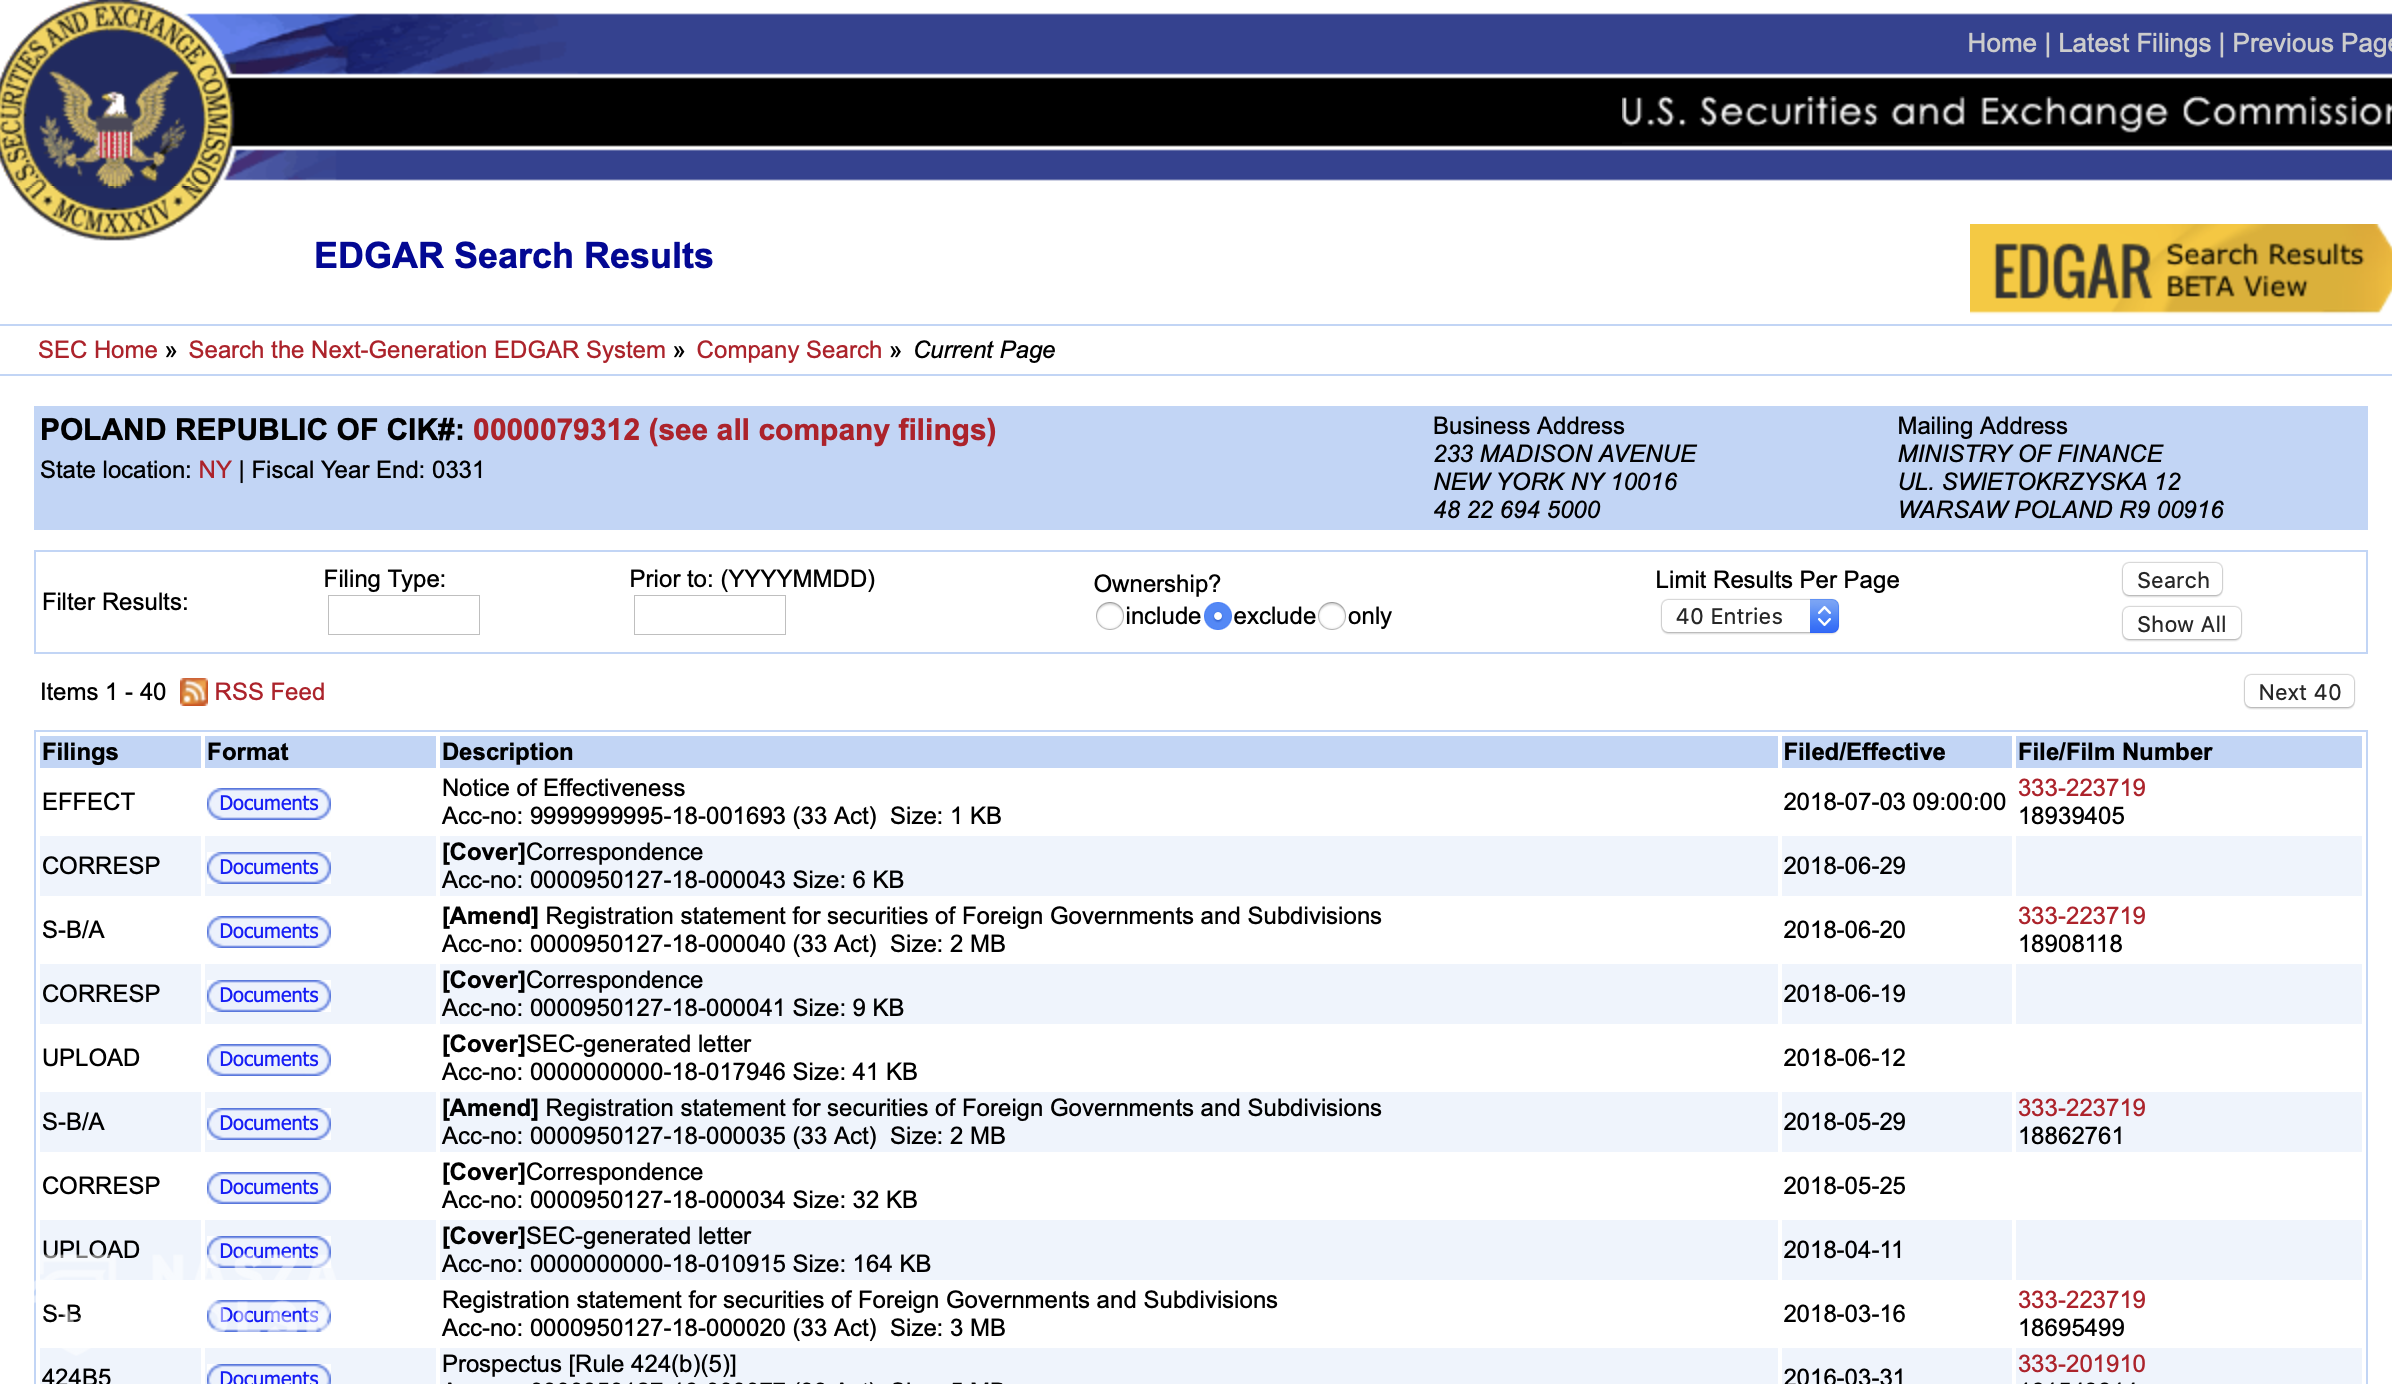The height and width of the screenshot is (1384, 2392).
Task: Open the RSS Feed icon
Action: click(x=193, y=692)
